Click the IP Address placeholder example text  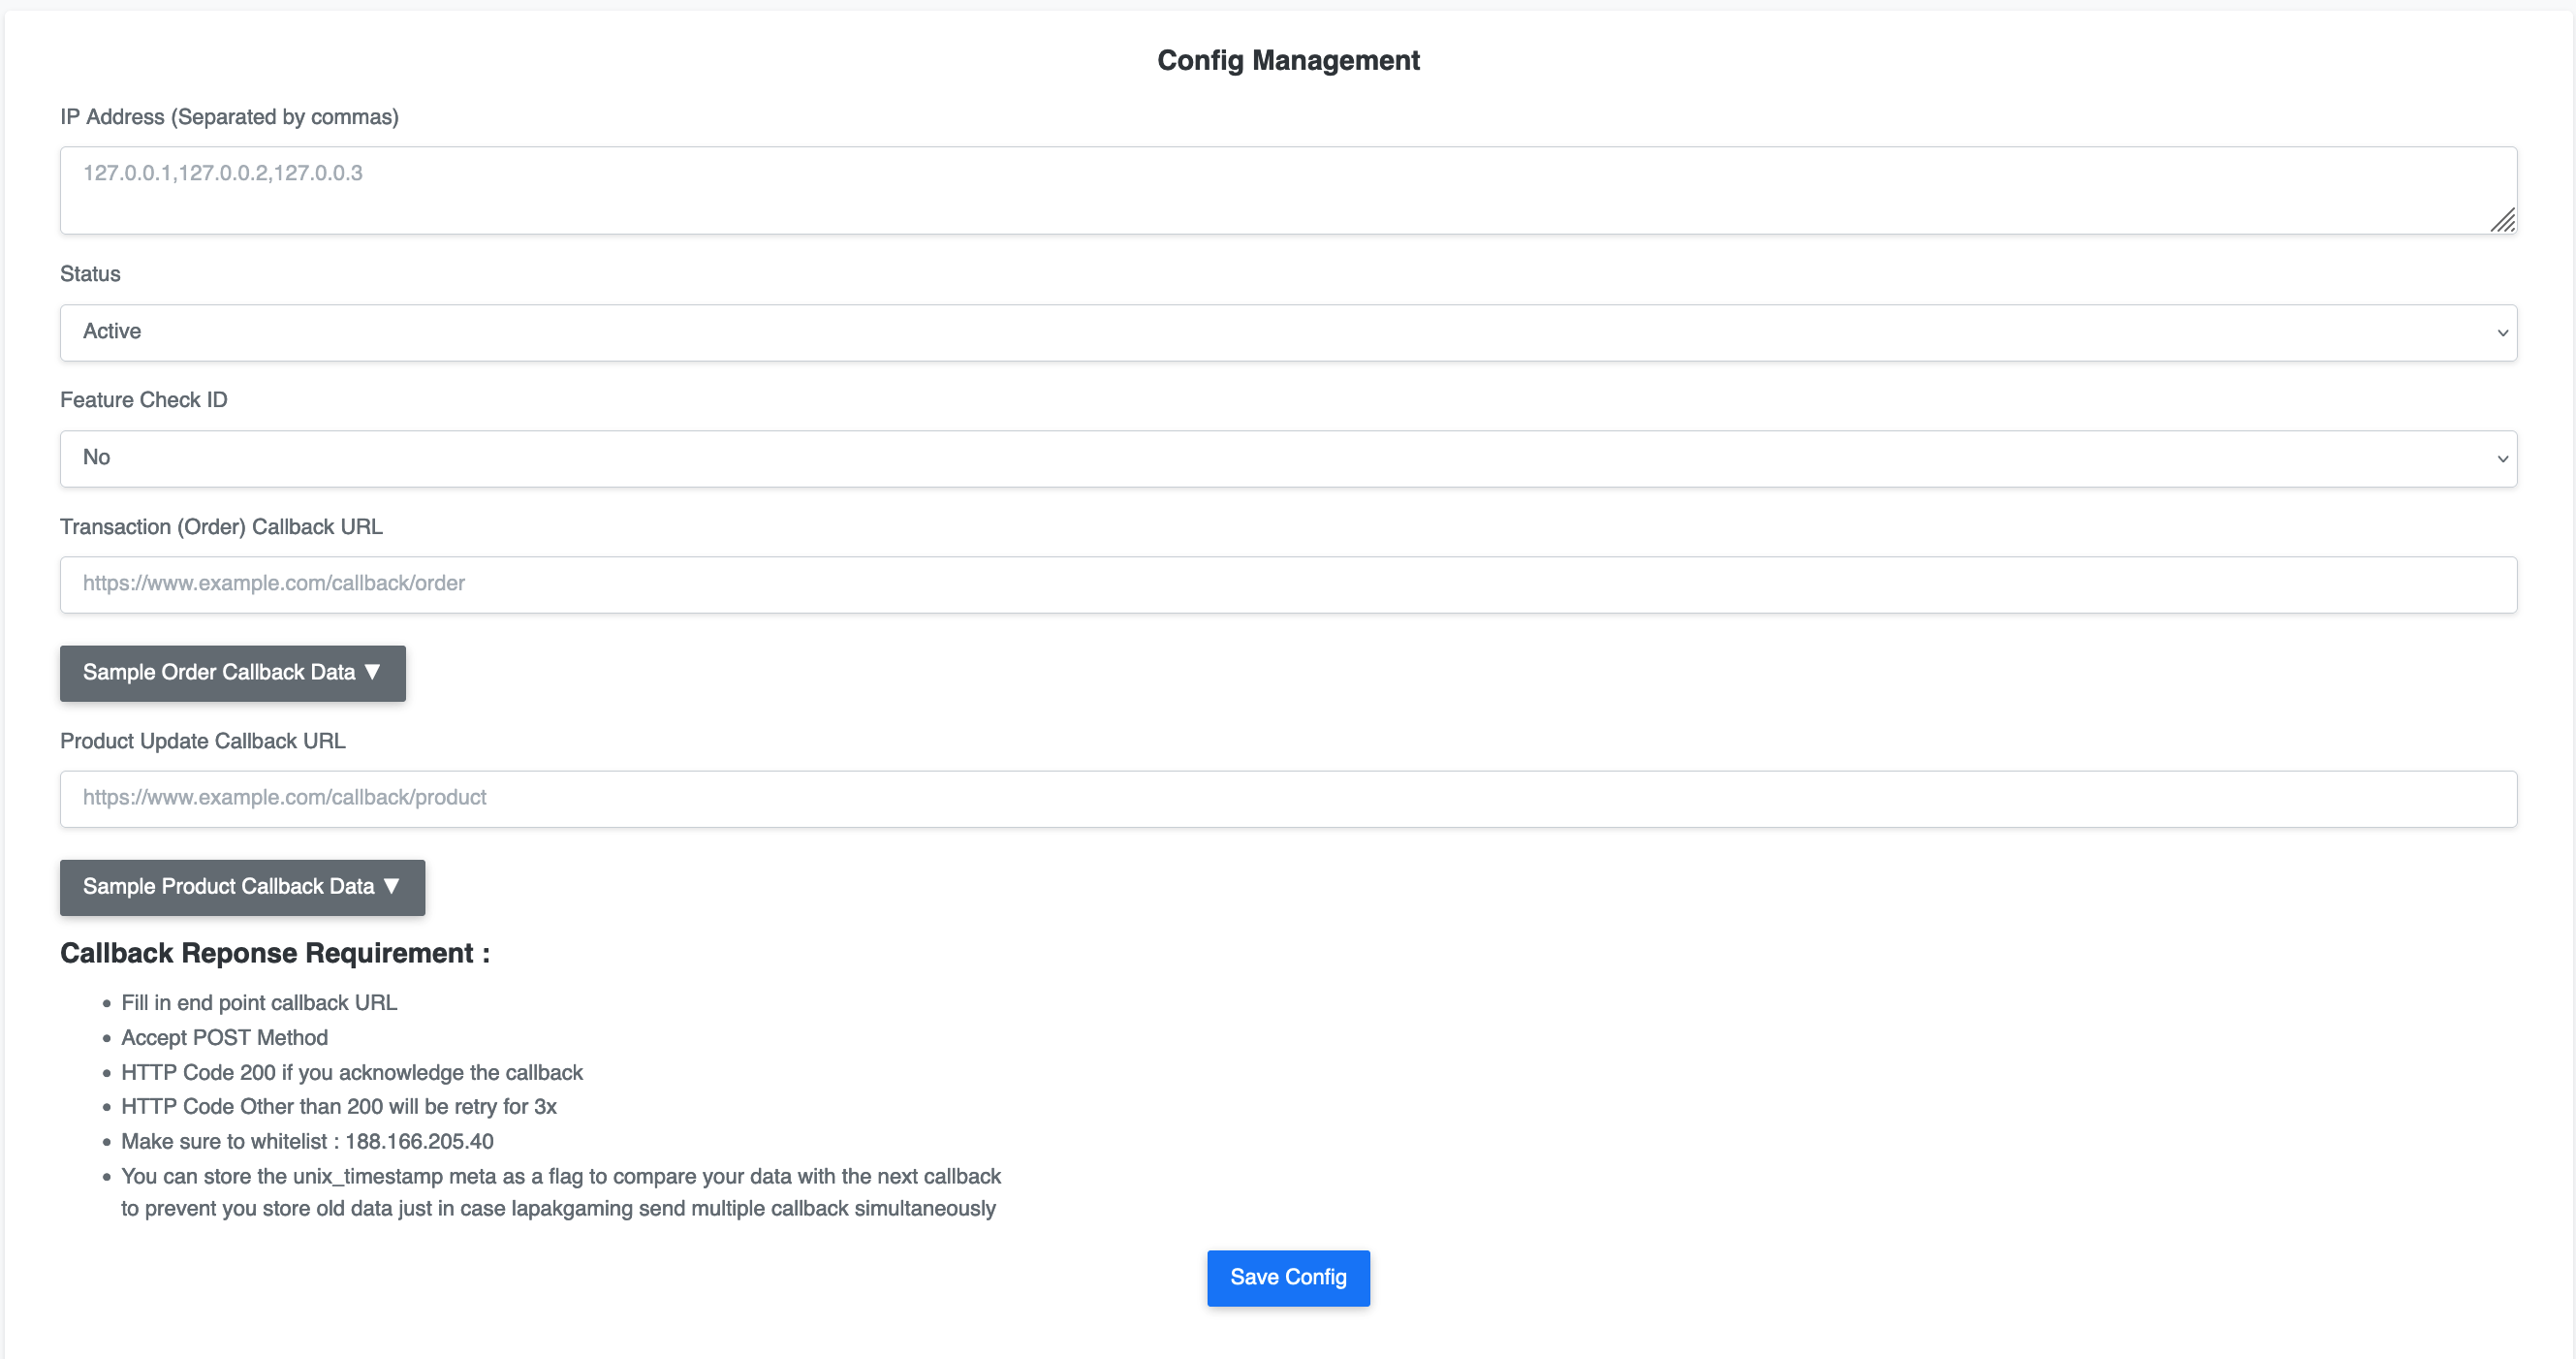click(x=223, y=172)
